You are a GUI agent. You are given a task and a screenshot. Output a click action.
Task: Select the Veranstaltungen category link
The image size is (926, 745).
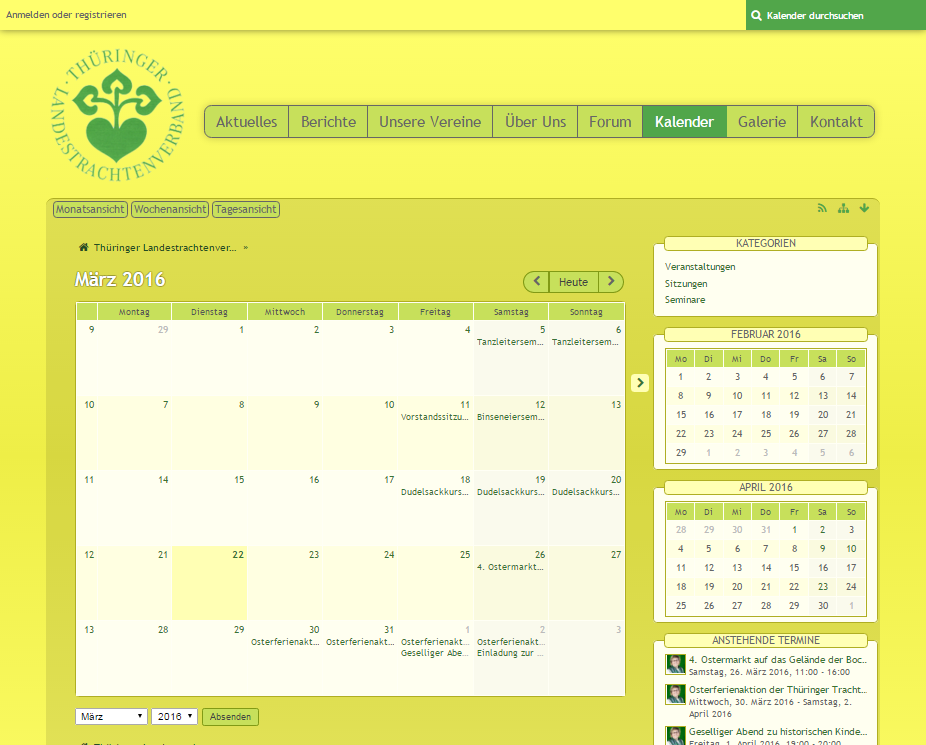tap(700, 267)
